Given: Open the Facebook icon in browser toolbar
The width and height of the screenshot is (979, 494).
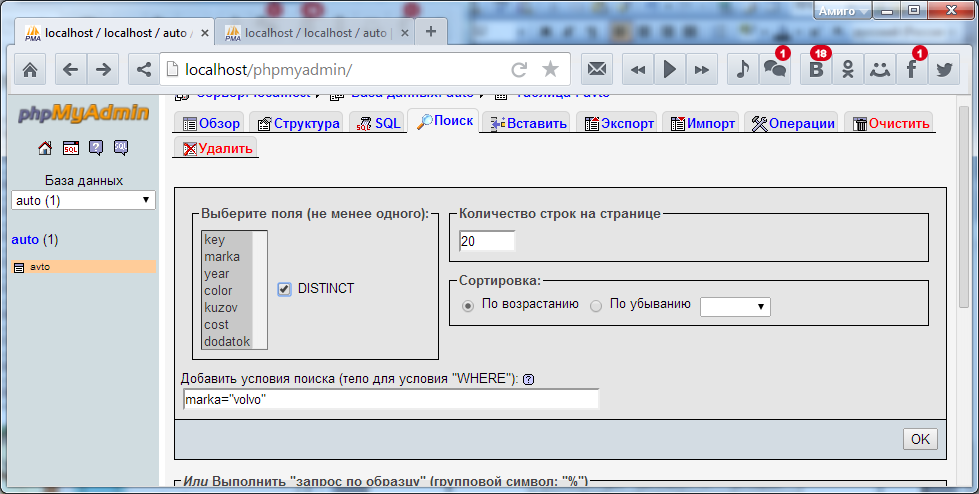Looking at the screenshot, I should click(x=911, y=69).
